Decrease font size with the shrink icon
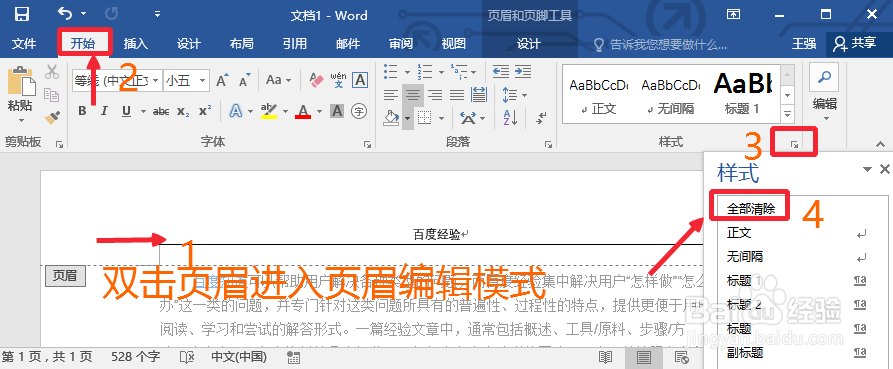The width and height of the screenshot is (893, 369). (x=244, y=80)
